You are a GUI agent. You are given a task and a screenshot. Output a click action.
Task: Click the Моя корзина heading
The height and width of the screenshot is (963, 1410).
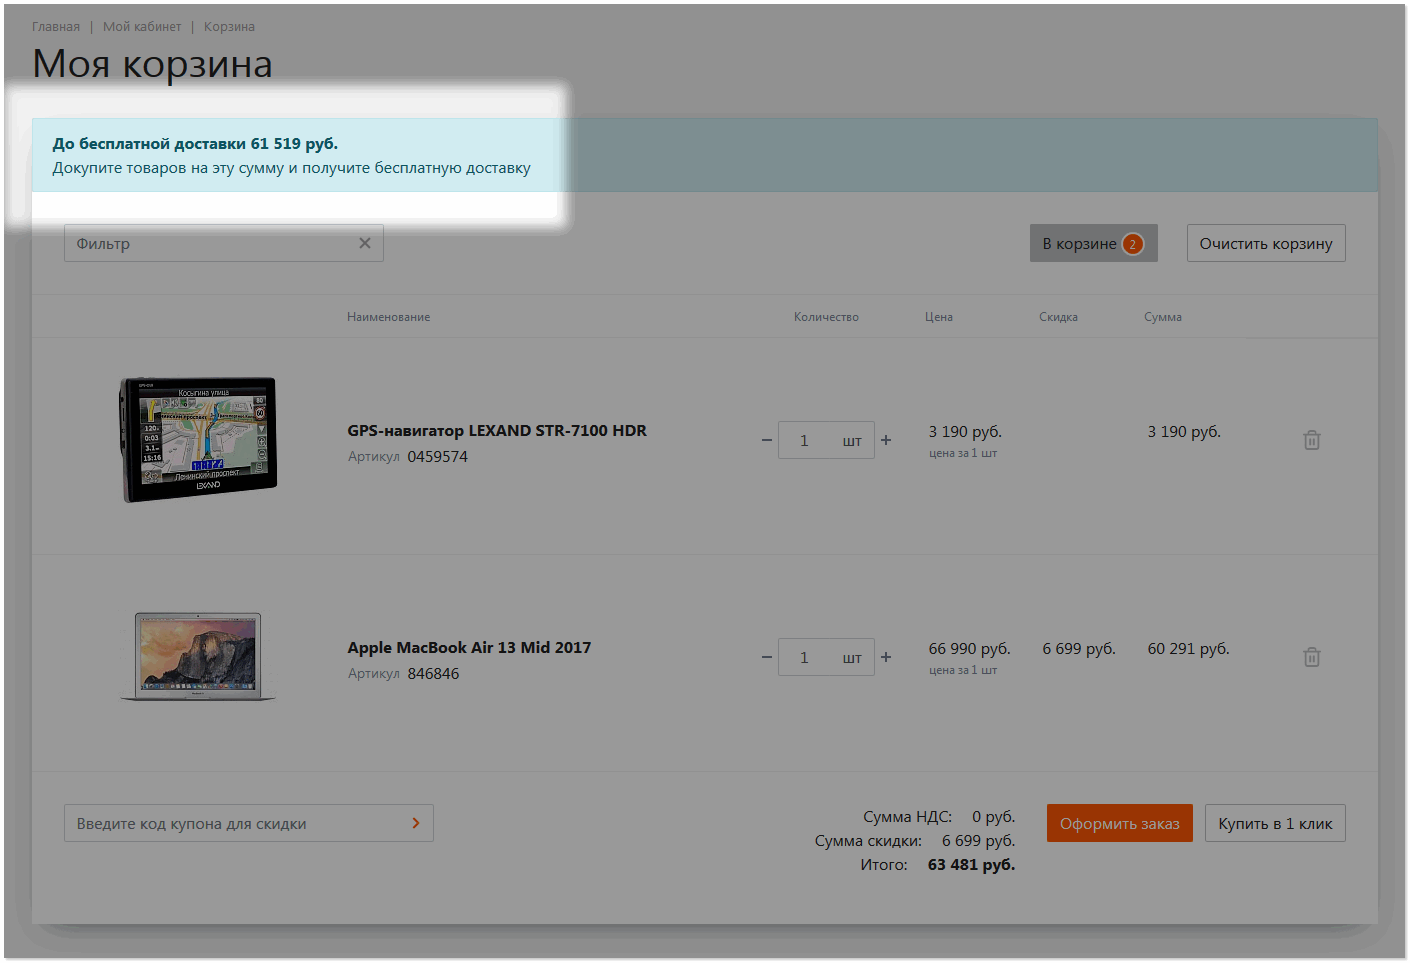[152, 64]
